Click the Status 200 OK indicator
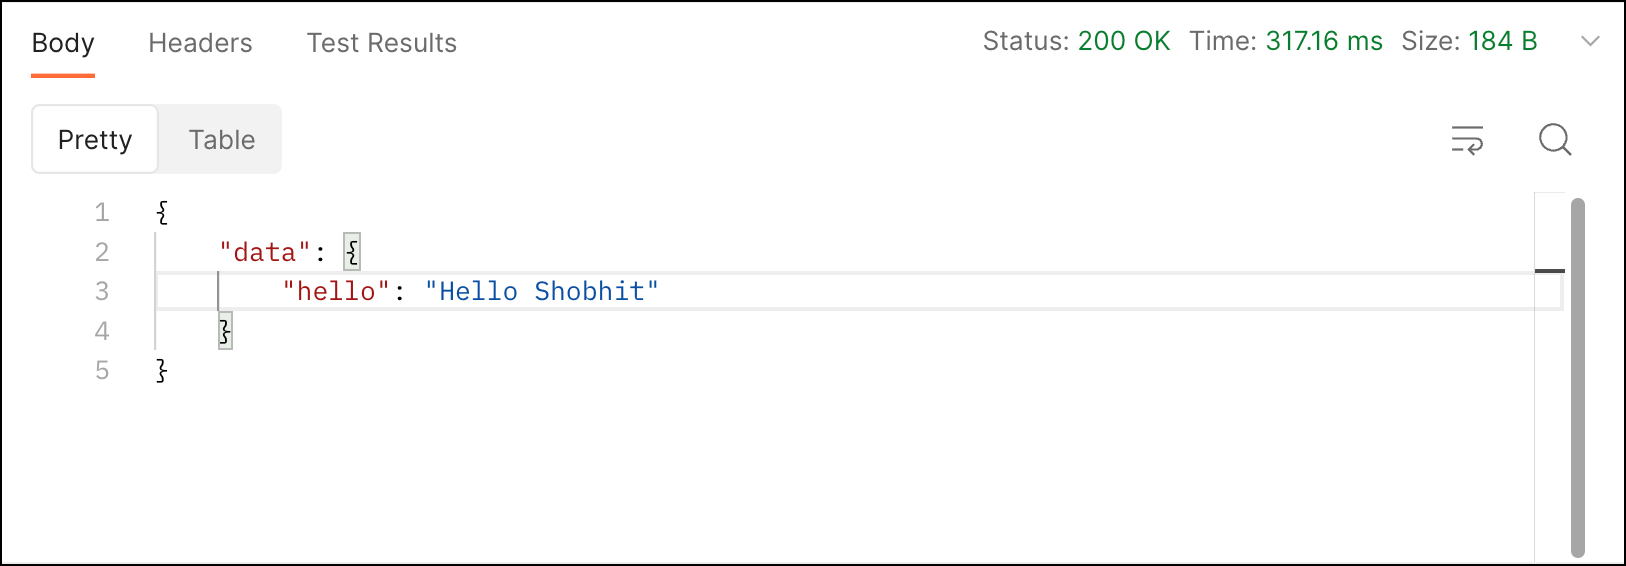The image size is (1626, 566). (1076, 41)
